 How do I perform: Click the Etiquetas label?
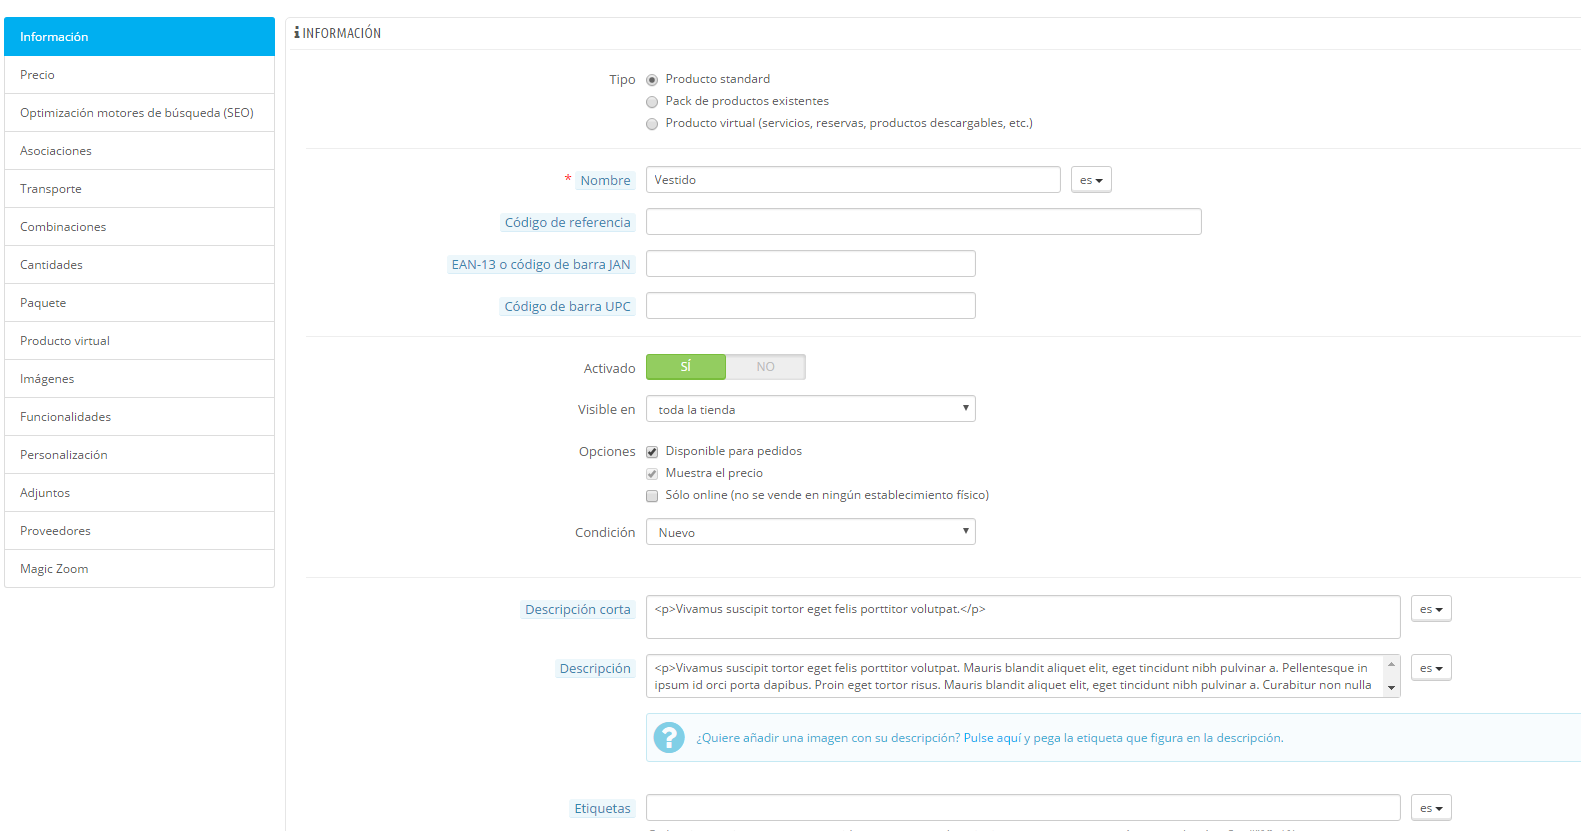tap(602, 808)
